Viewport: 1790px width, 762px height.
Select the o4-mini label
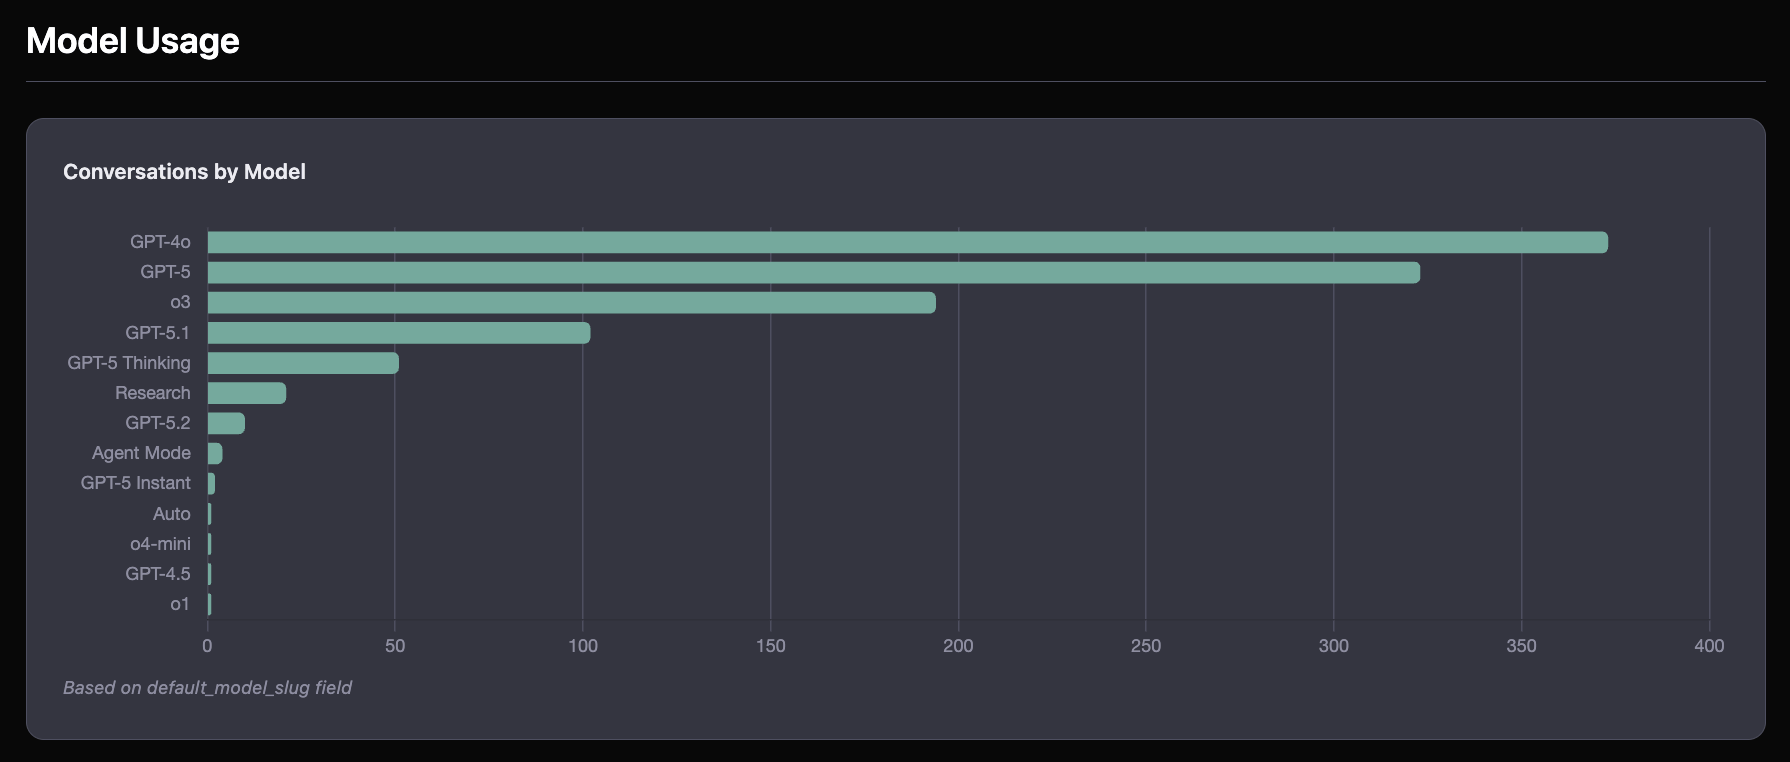coord(160,544)
